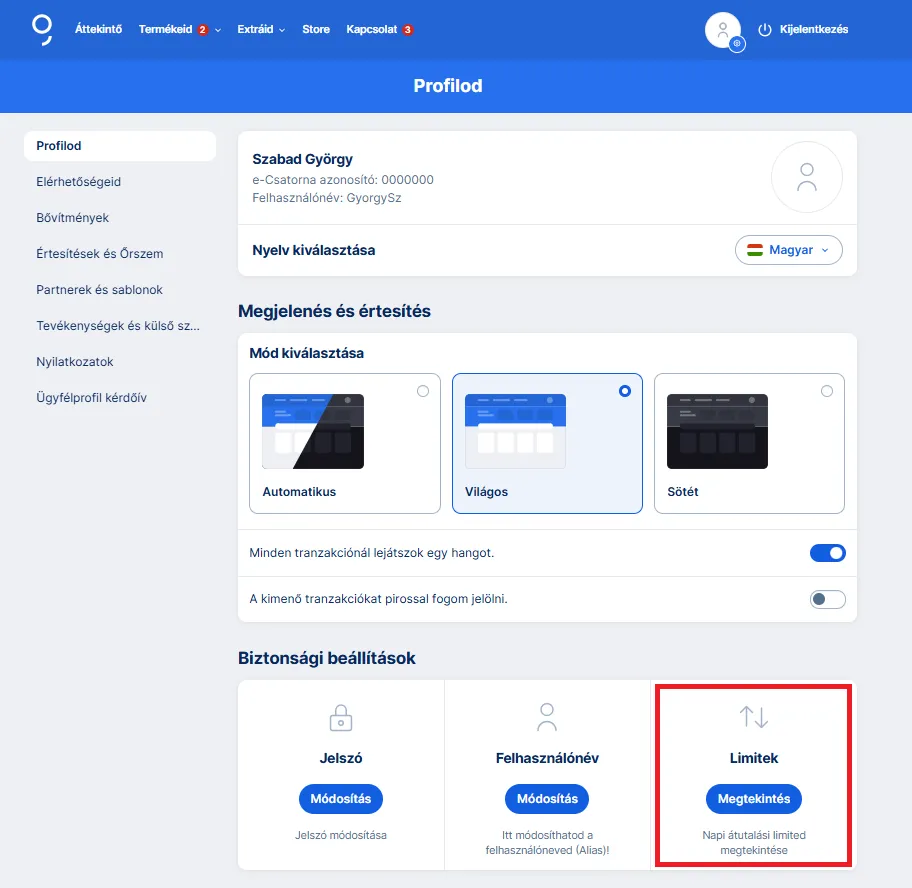Click the bank logo in the header
Image resolution: width=912 pixels, height=888 pixels.
pos(42,29)
